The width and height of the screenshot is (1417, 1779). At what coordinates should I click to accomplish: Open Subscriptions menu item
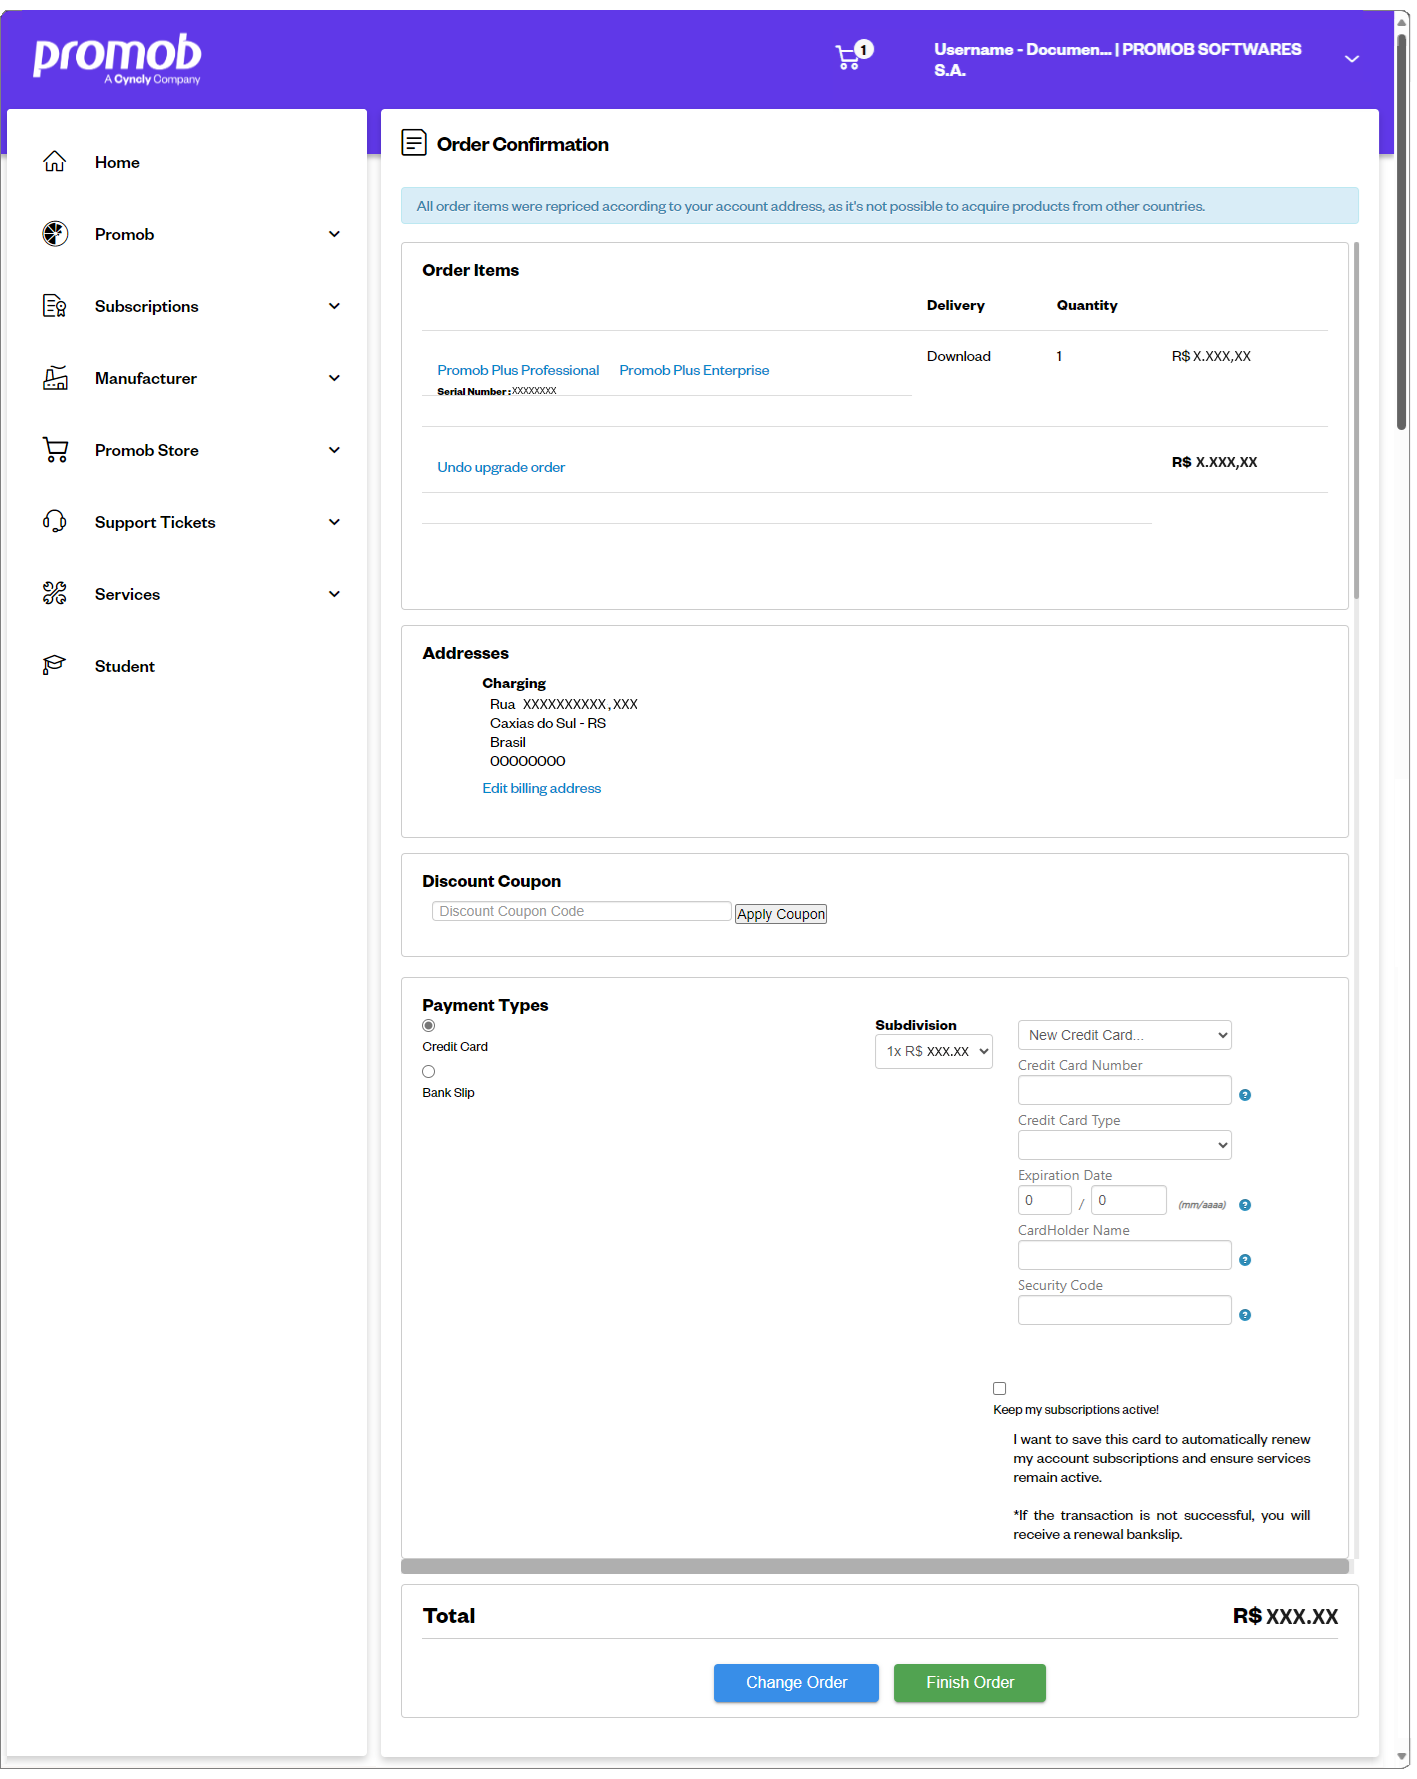(146, 306)
